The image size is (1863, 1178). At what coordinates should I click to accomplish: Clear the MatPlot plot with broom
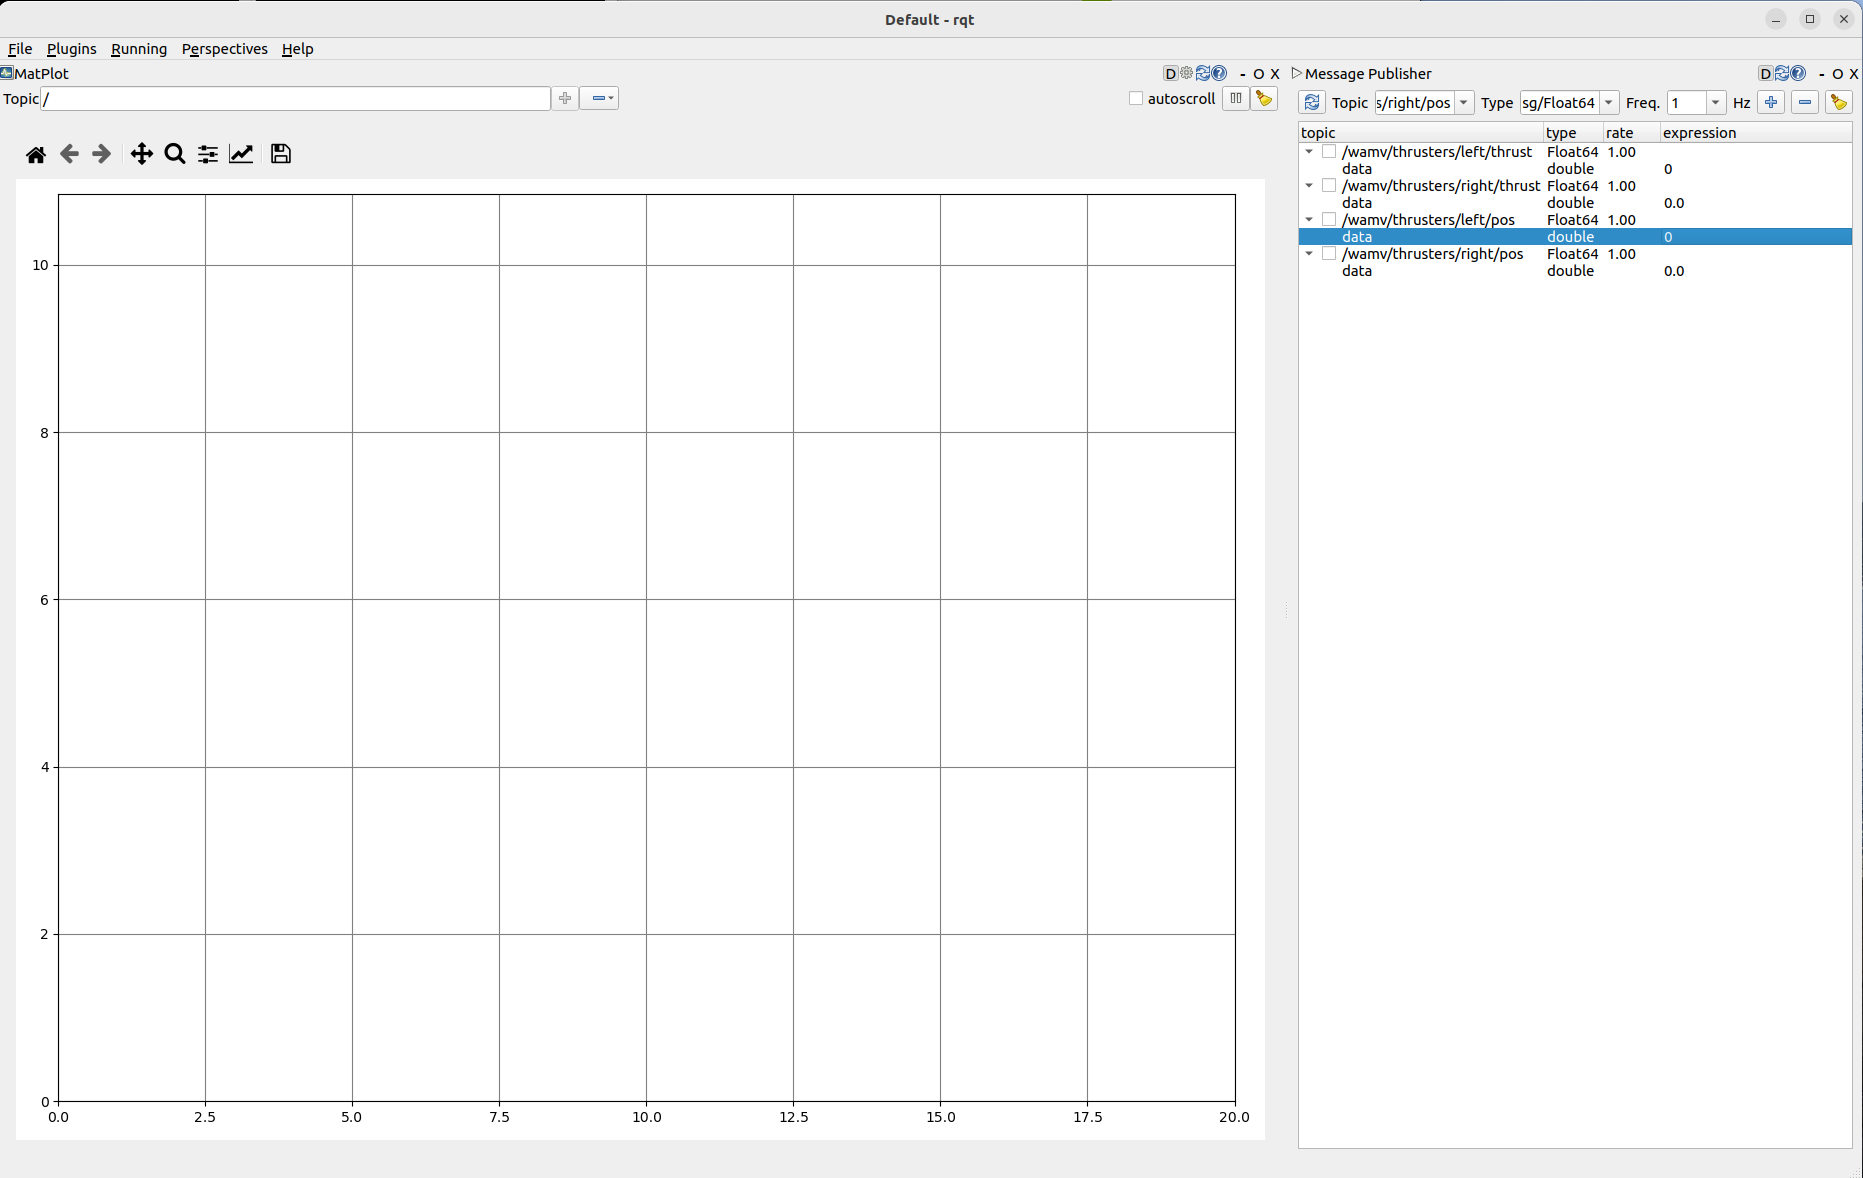tap(1265, 98)
